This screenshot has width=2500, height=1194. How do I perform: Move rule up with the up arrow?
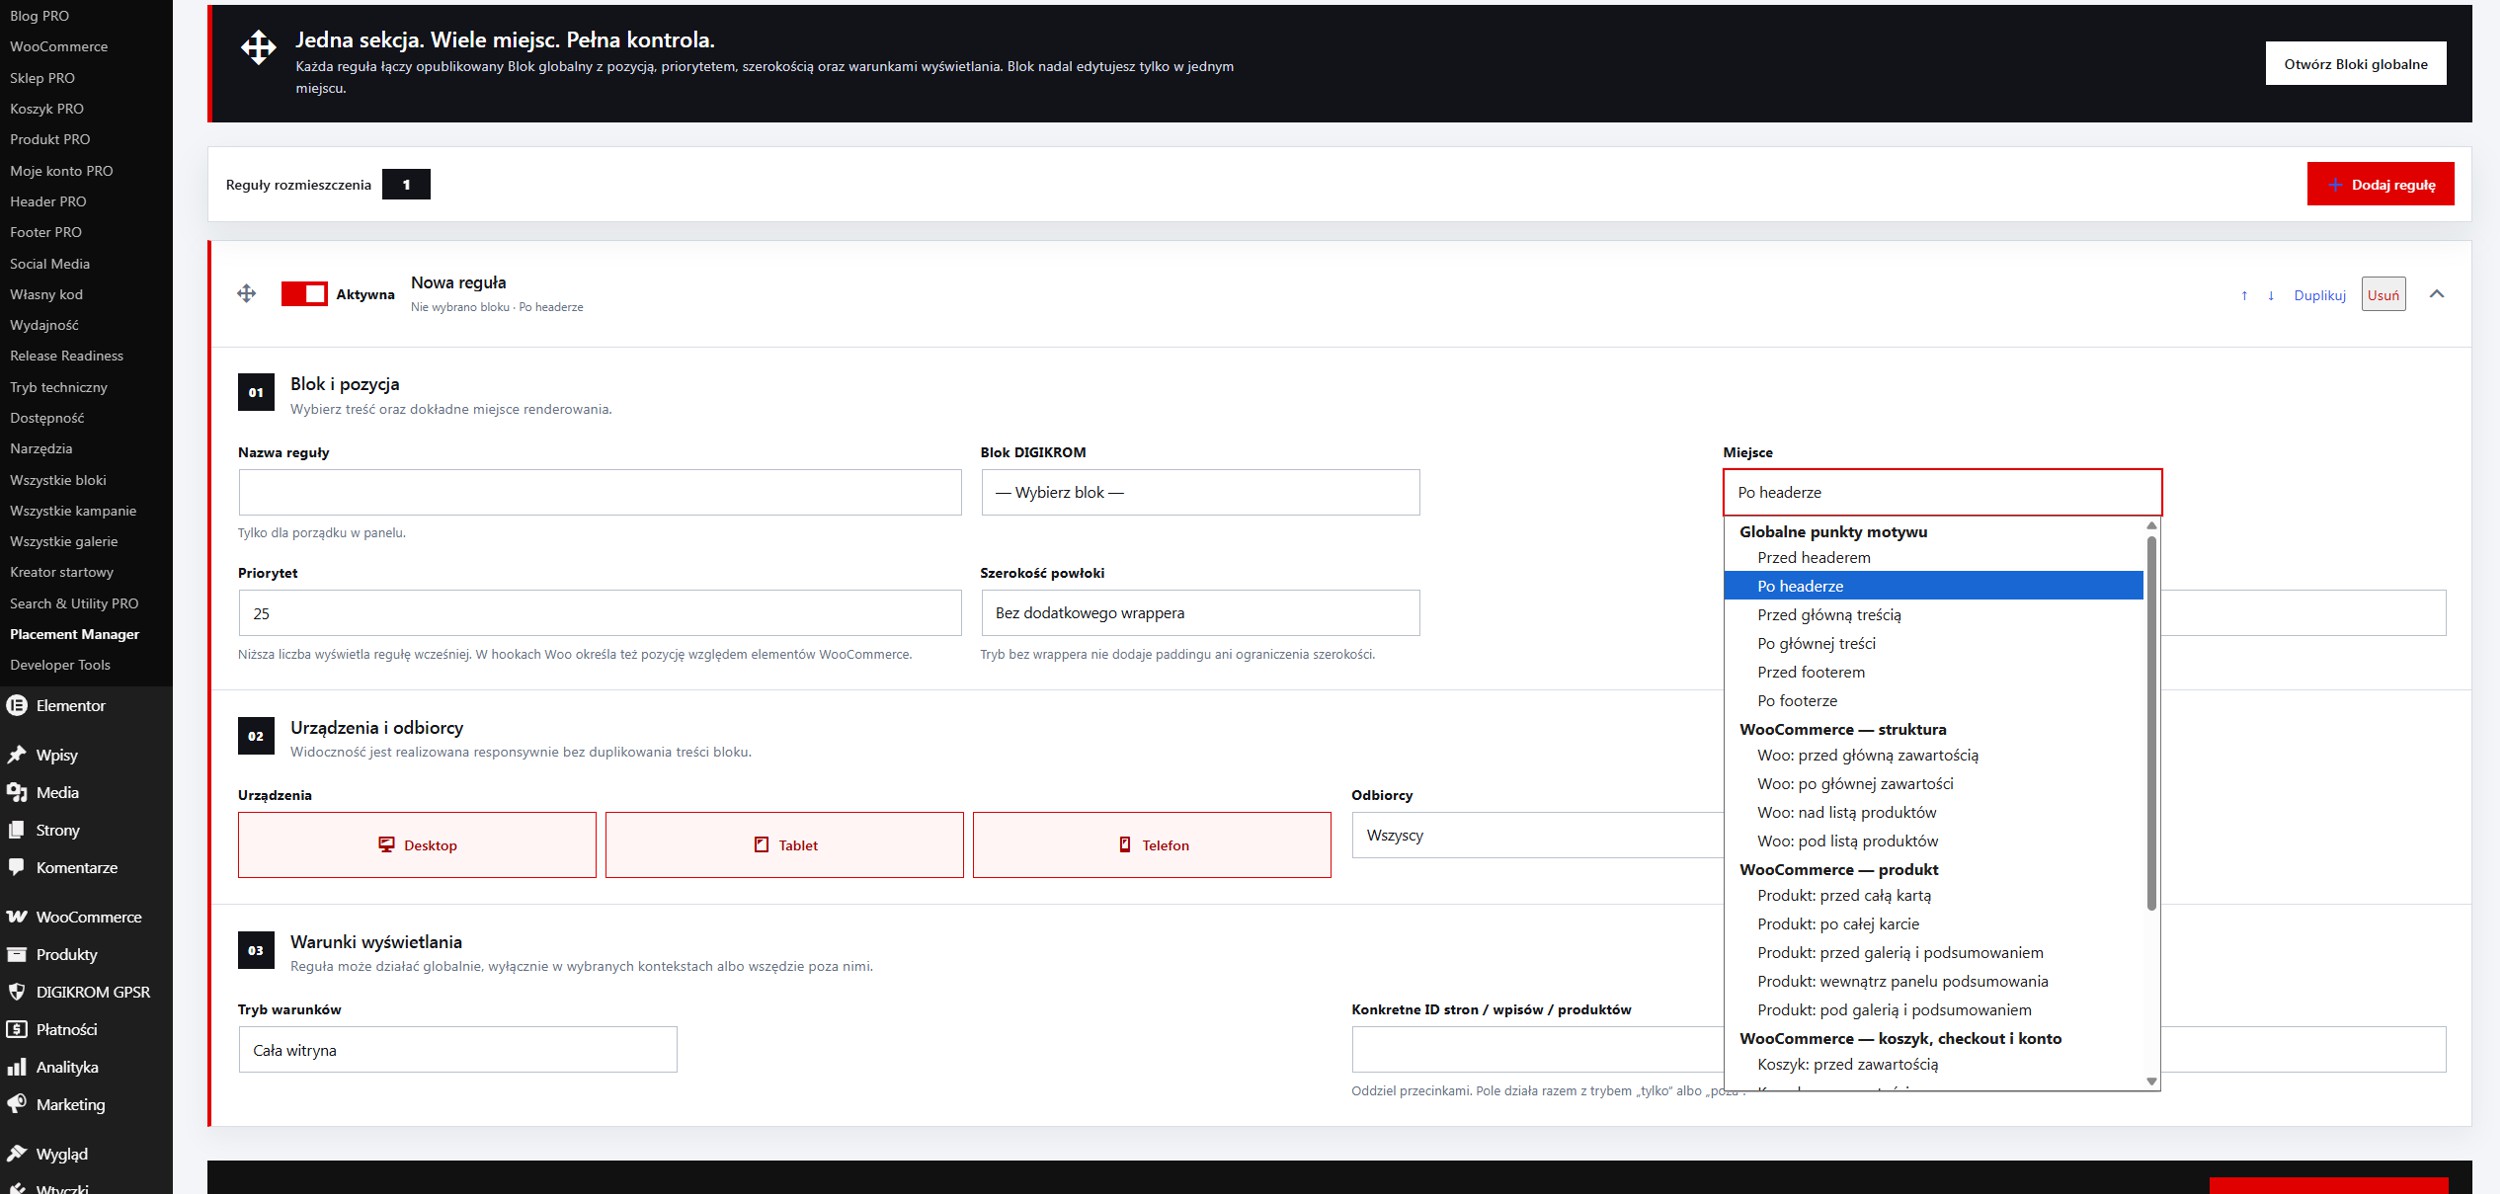click(x=2244, y=295)
